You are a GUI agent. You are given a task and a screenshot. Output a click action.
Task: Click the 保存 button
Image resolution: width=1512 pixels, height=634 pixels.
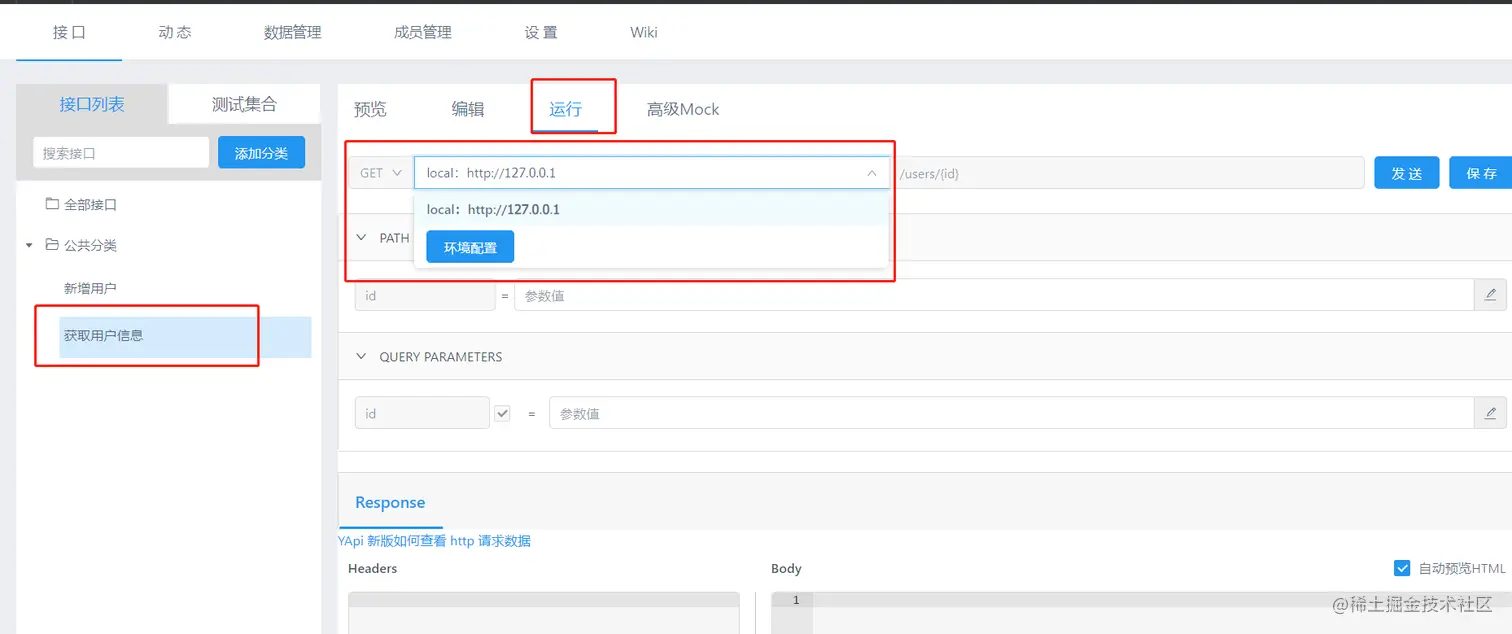(x=1481, y=173)
